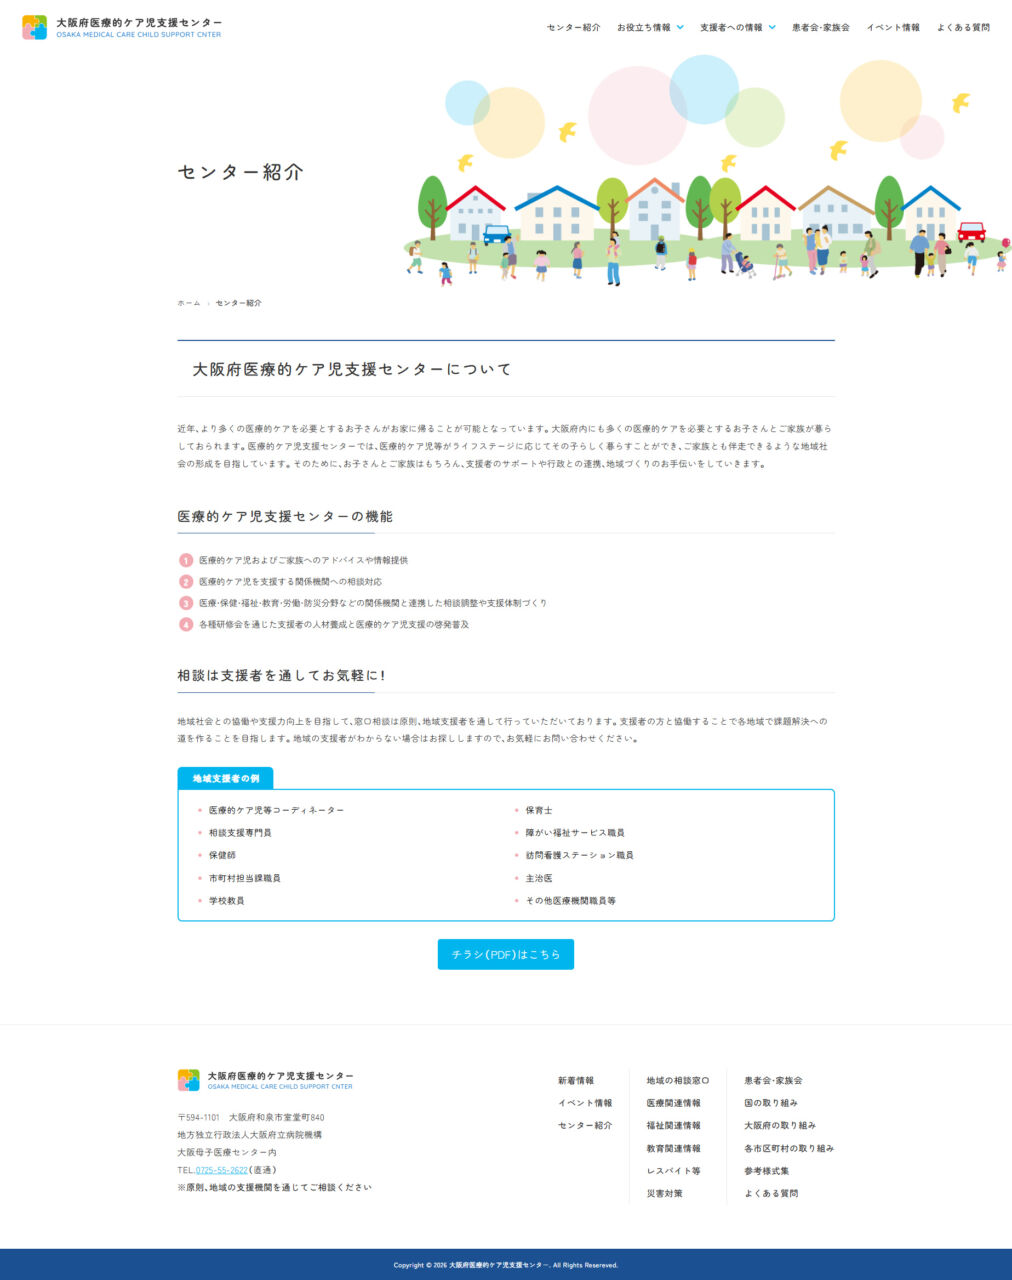Select 医療関連情報 in the footer
The width and height of the screenshot is (1012, 1280).
(x=674, y=1103)
